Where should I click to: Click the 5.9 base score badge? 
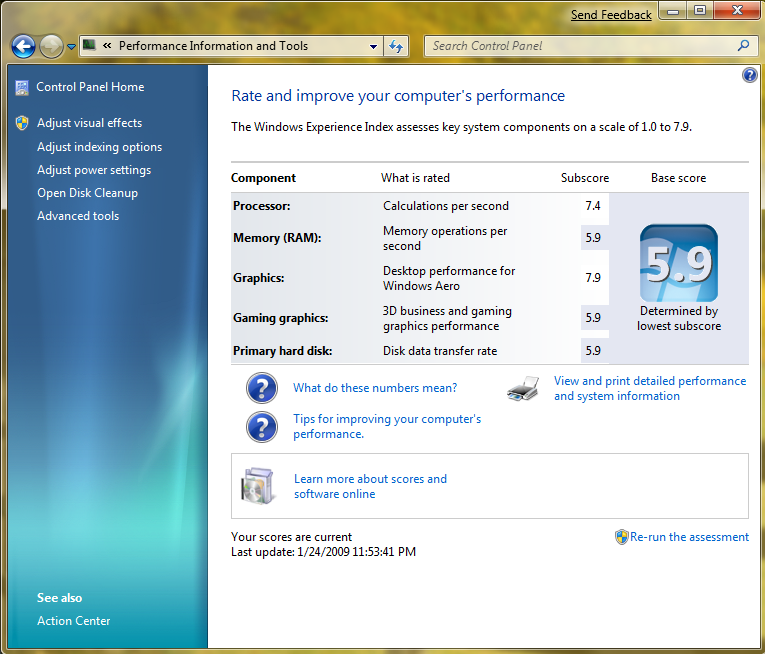click(679, 263)
